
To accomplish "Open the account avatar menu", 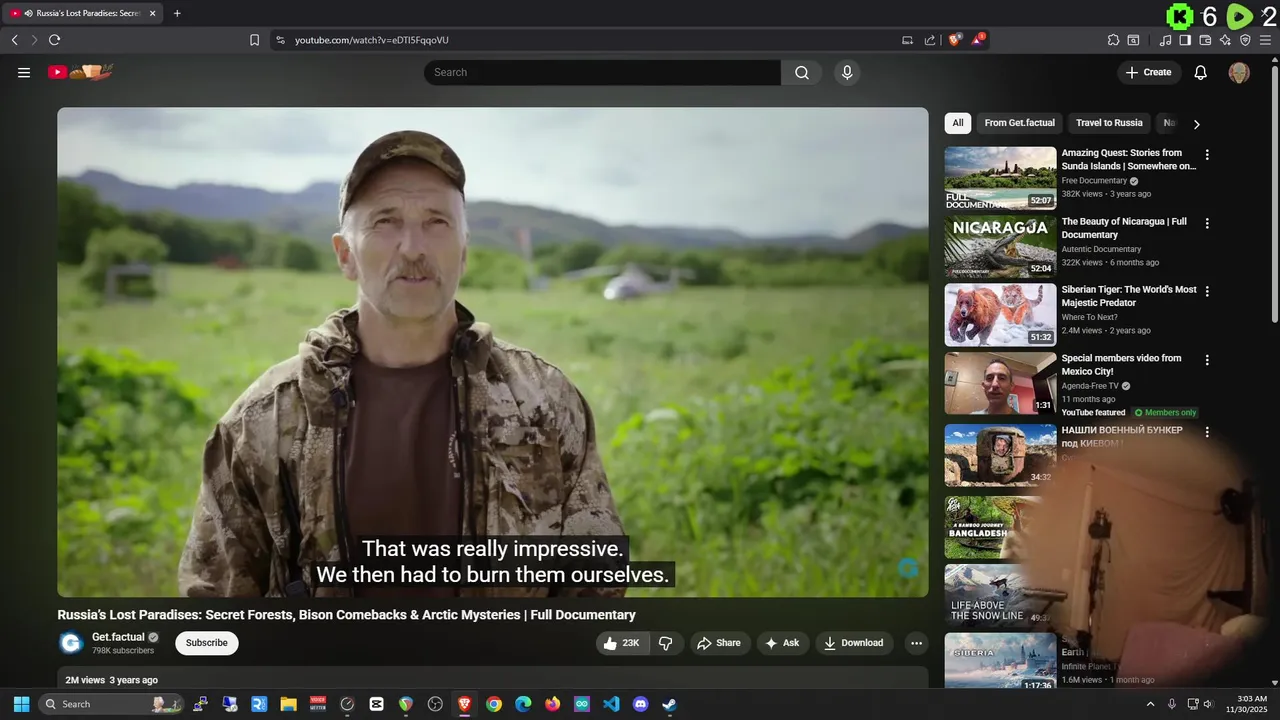I will coord(1239,72).
